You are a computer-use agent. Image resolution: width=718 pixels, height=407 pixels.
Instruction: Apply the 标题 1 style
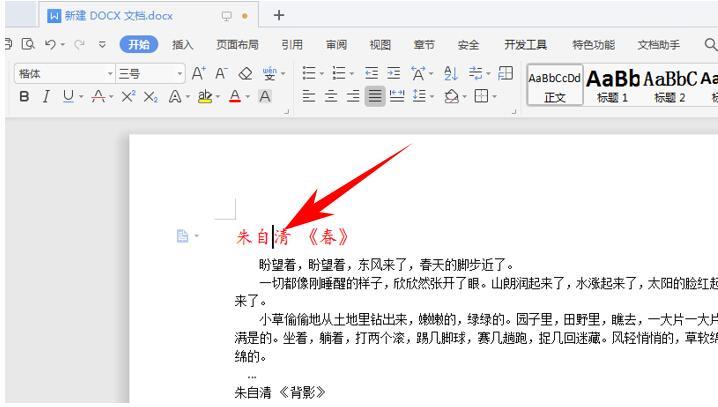(613, 85)
